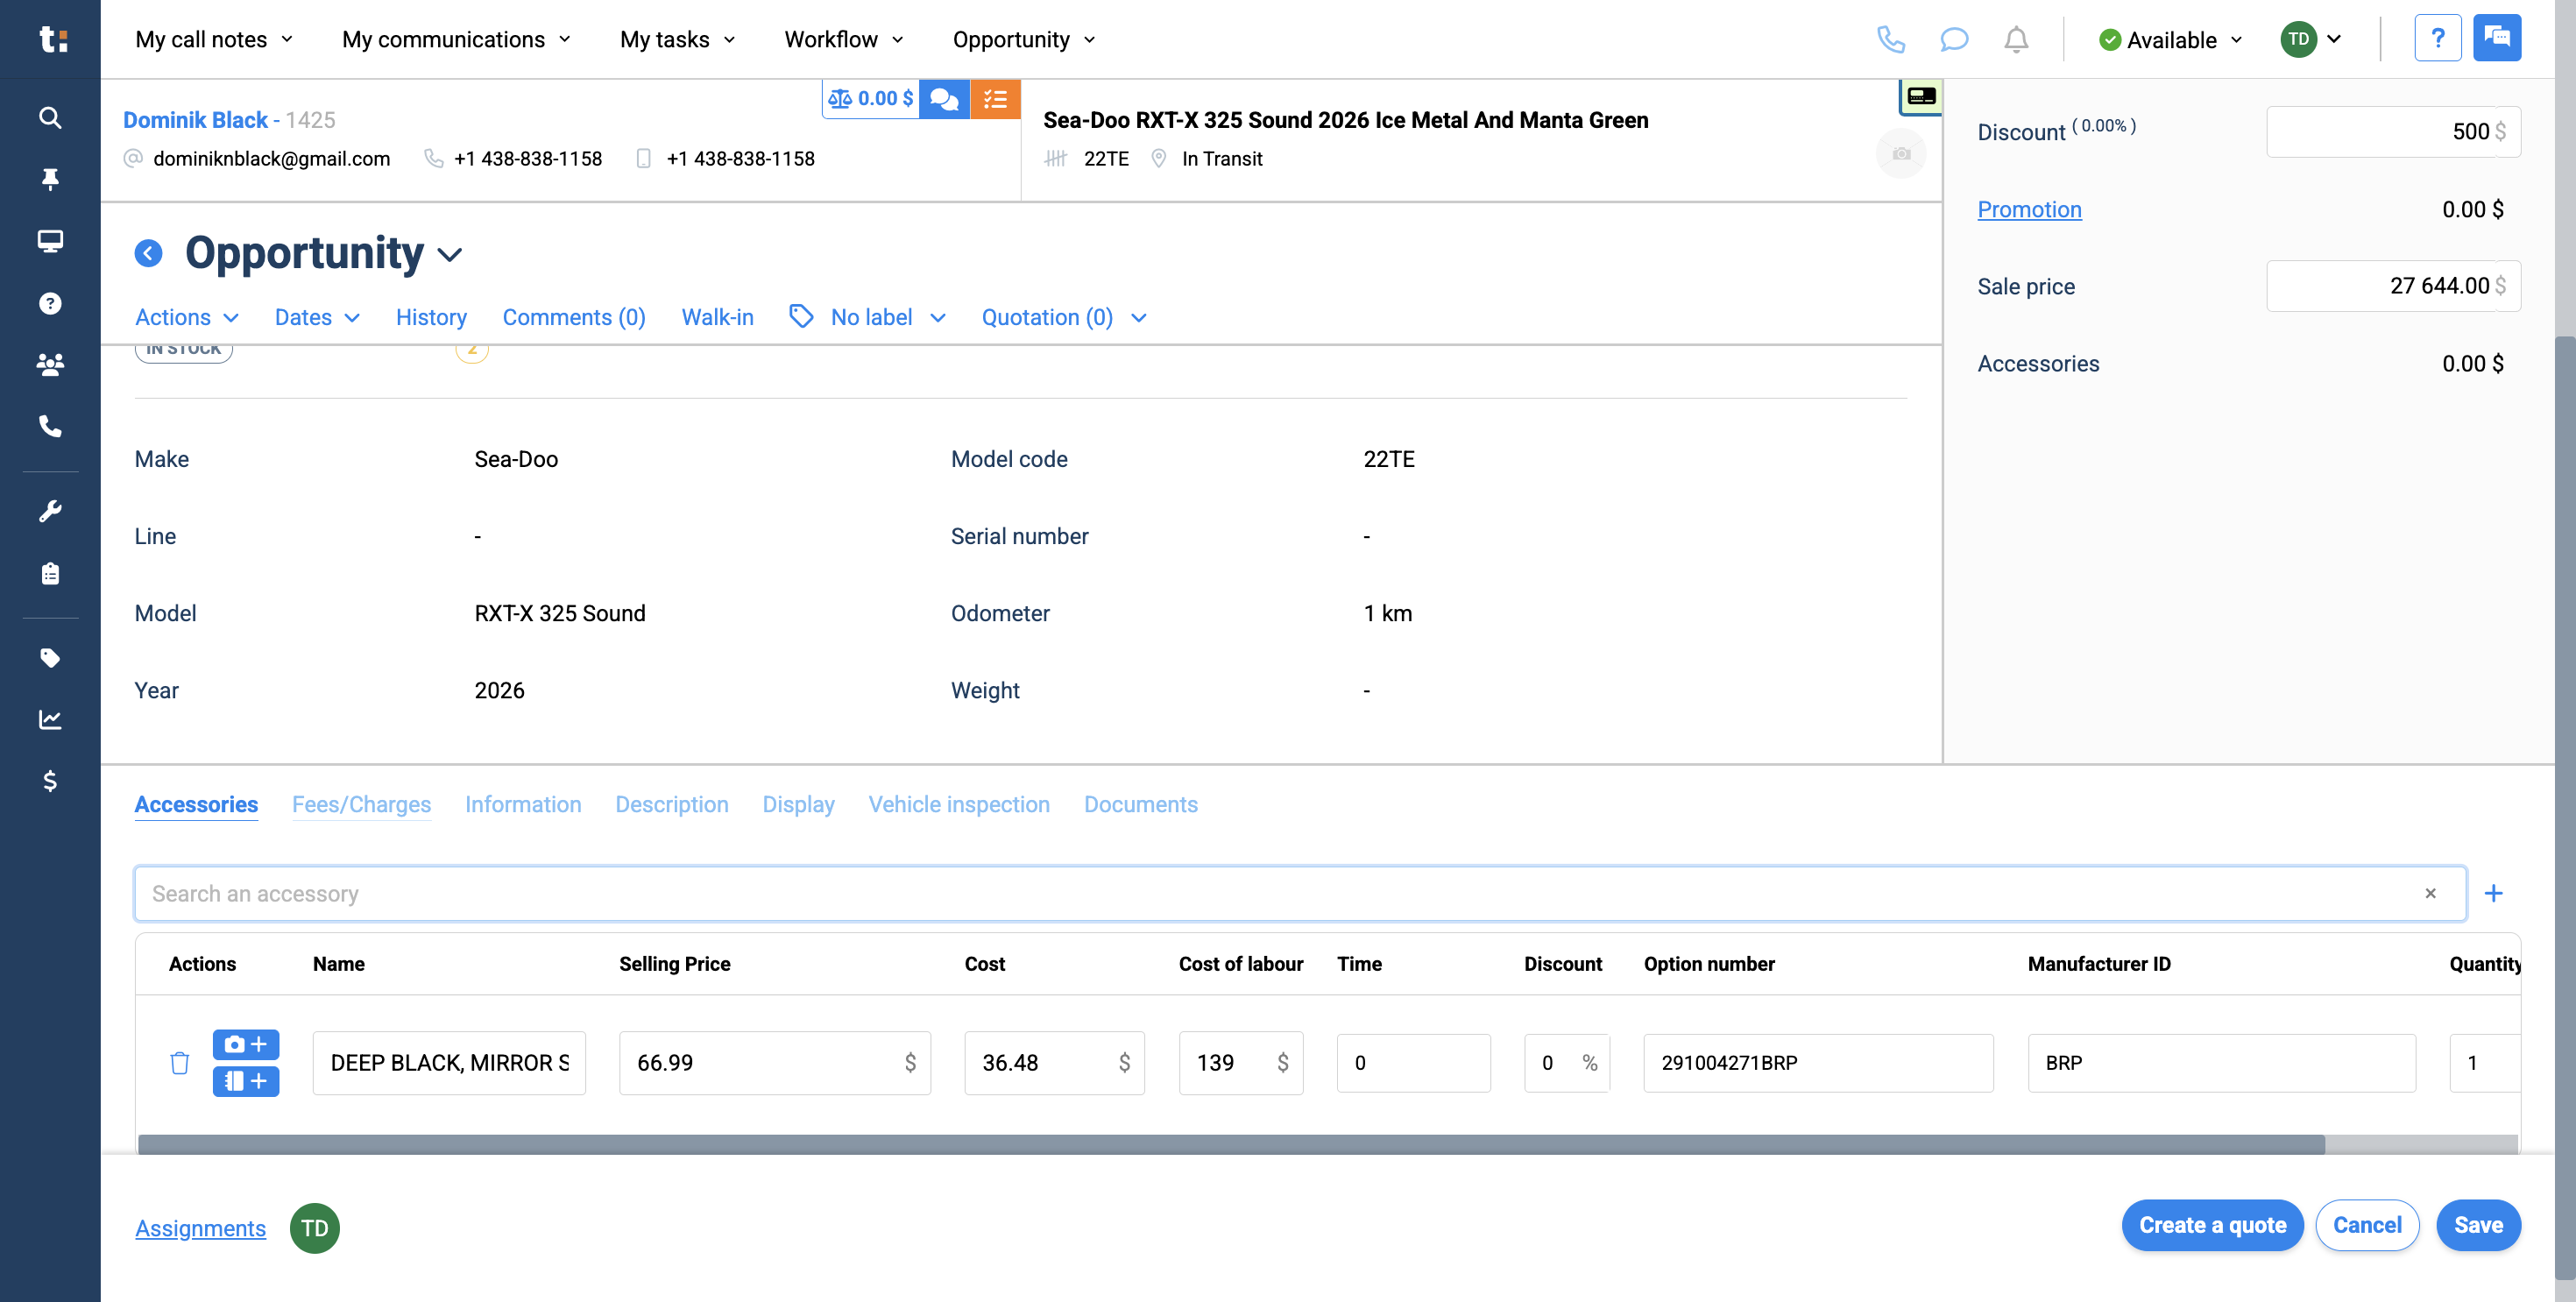Expand the Available status dropdown
Viewport: 2576px width, 1302px height.
click(x=2170, y=40)
